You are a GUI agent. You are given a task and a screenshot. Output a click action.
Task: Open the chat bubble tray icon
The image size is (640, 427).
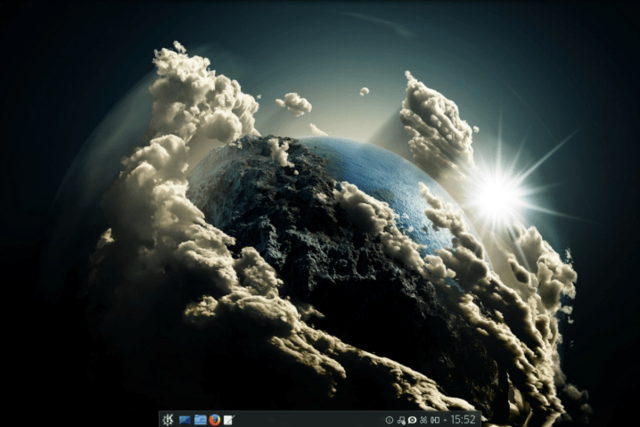tap(412, 420)
